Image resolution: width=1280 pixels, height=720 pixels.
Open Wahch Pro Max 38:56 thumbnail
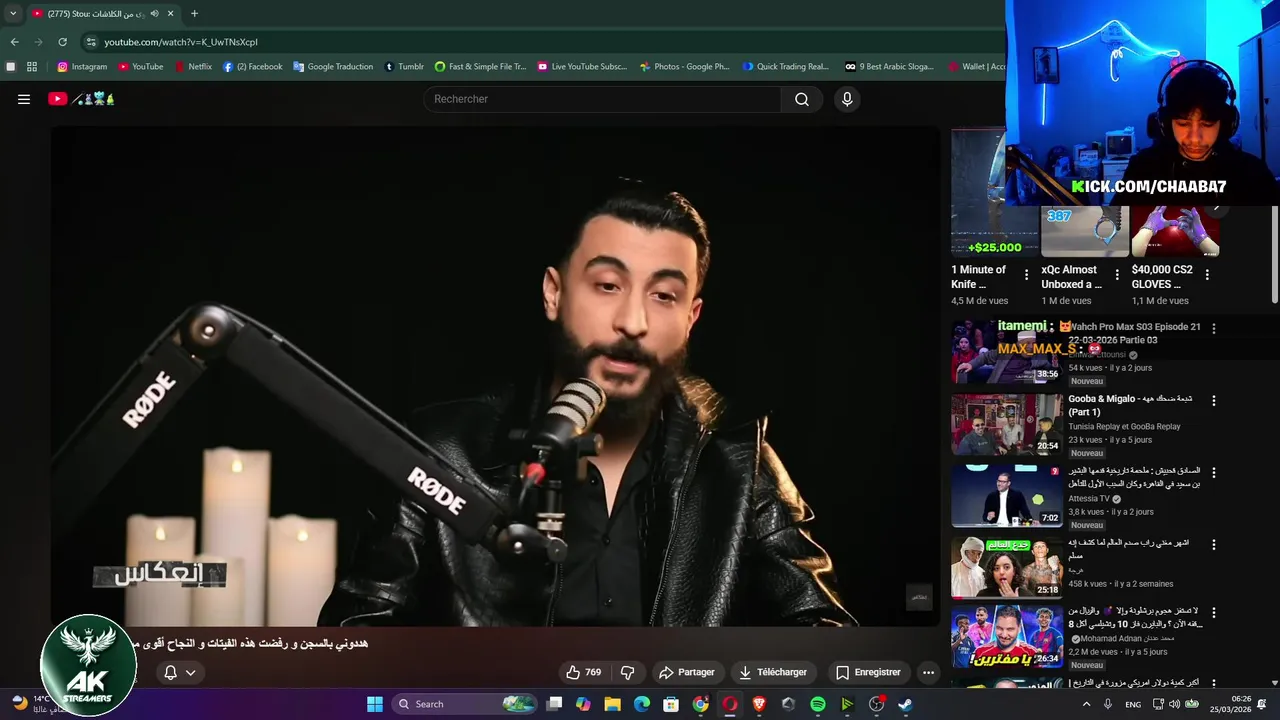1007,352
